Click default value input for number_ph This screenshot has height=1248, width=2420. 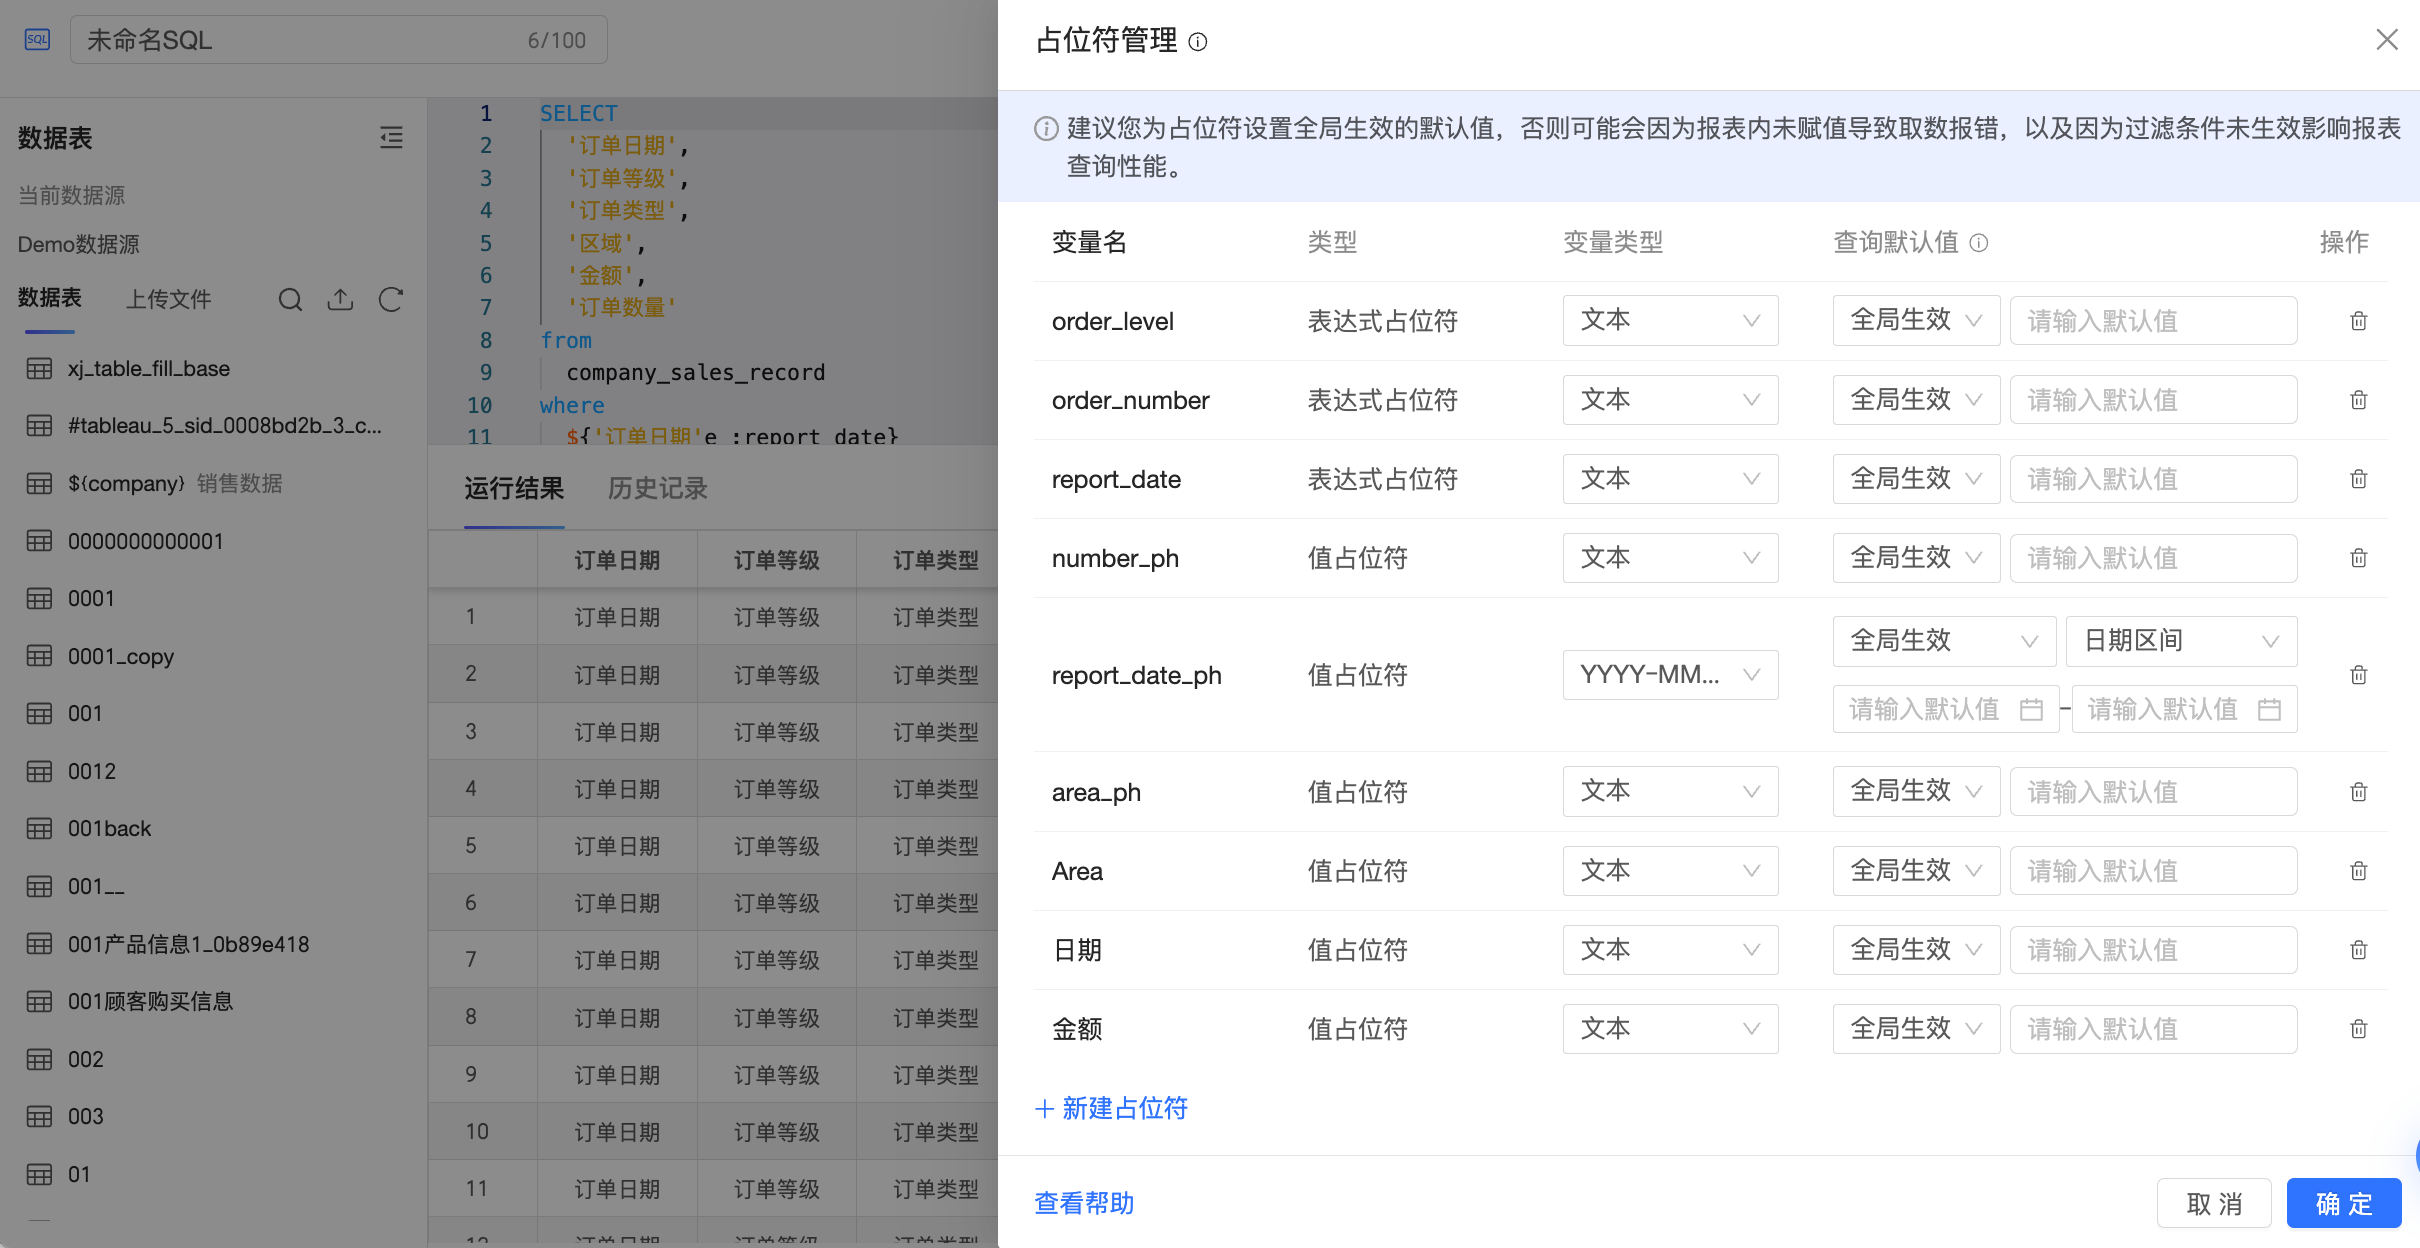[2153, 558]
